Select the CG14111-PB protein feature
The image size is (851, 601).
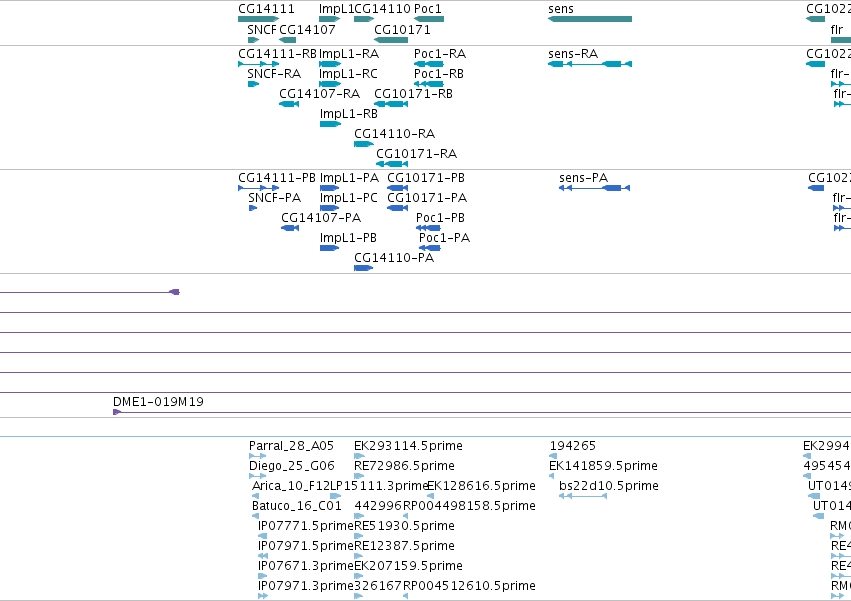258,188
